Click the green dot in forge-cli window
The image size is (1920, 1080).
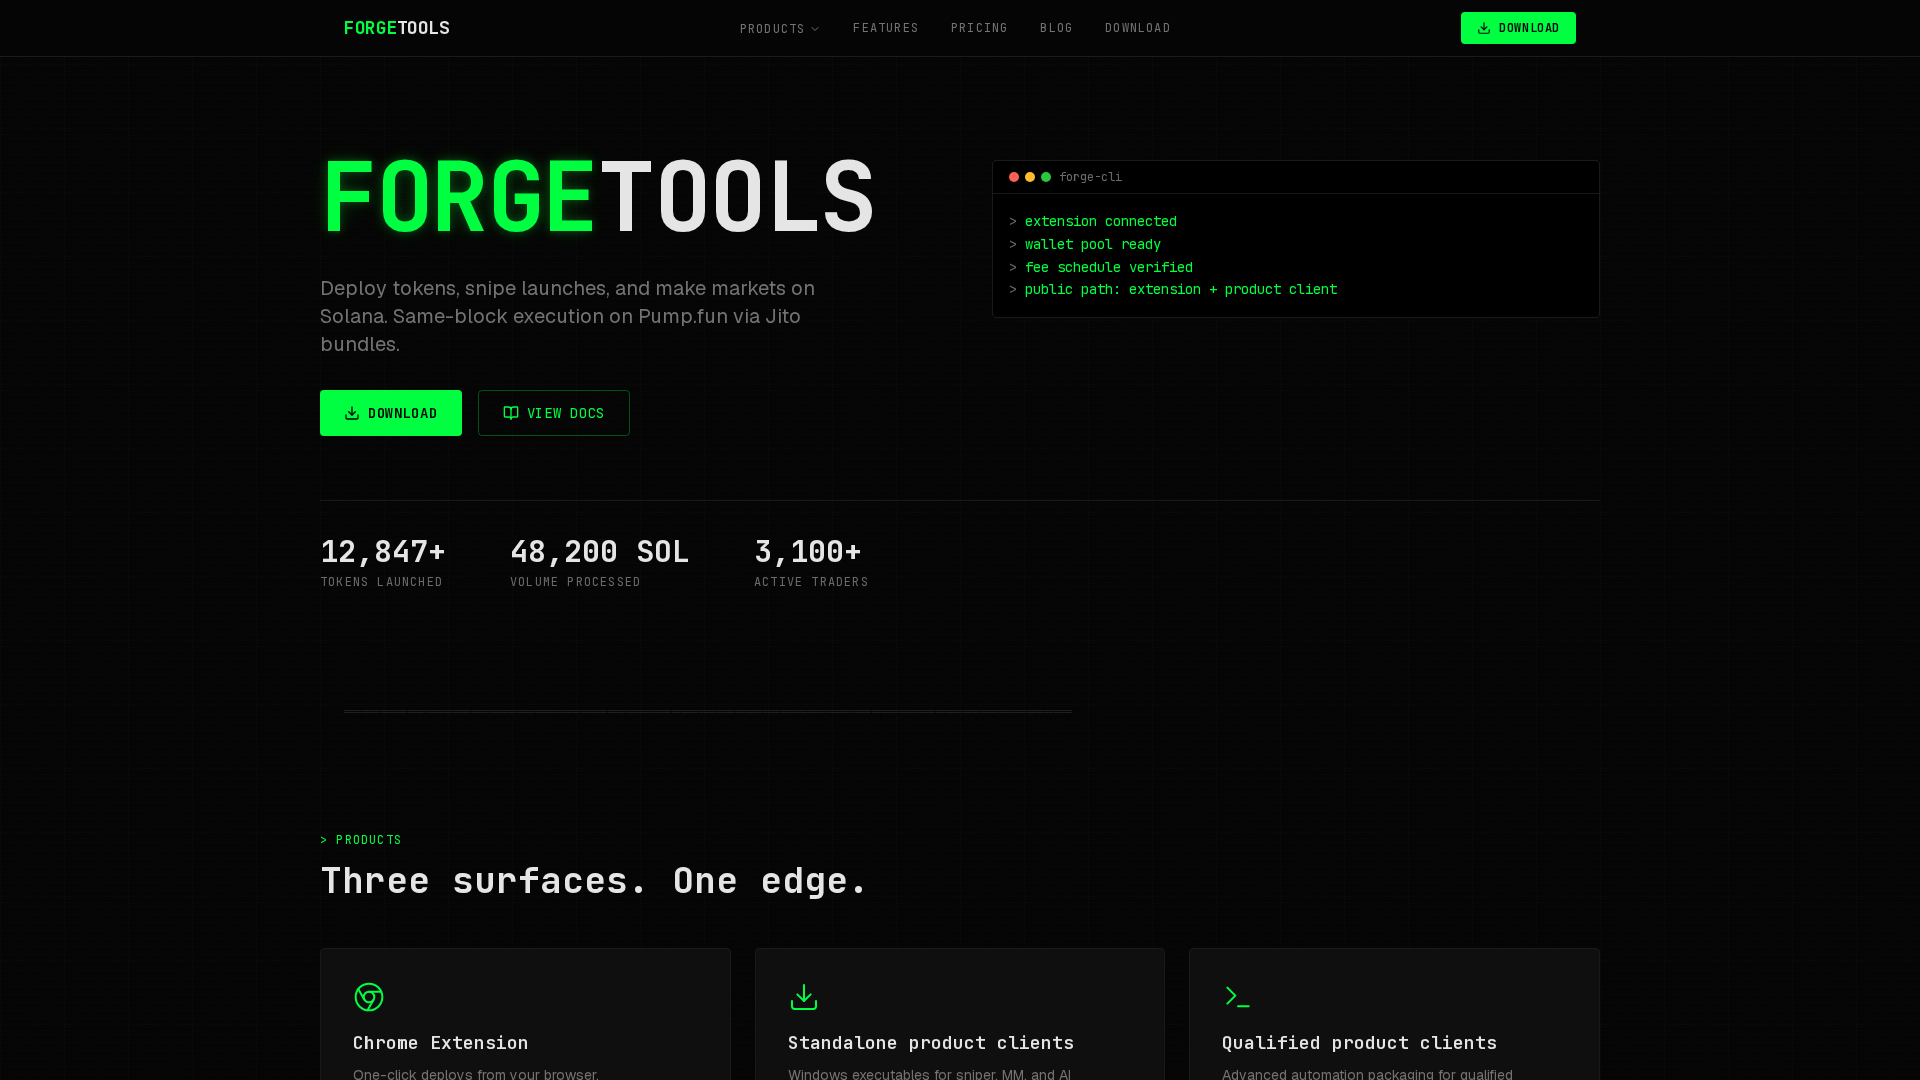click(x=1046, y=177)
